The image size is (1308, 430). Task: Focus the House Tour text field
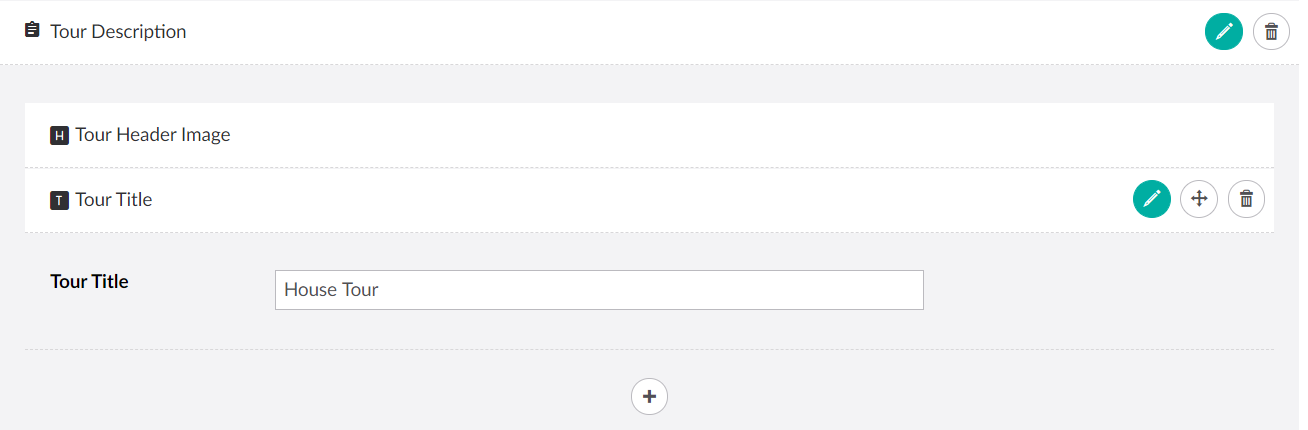[x=598, y=290]
